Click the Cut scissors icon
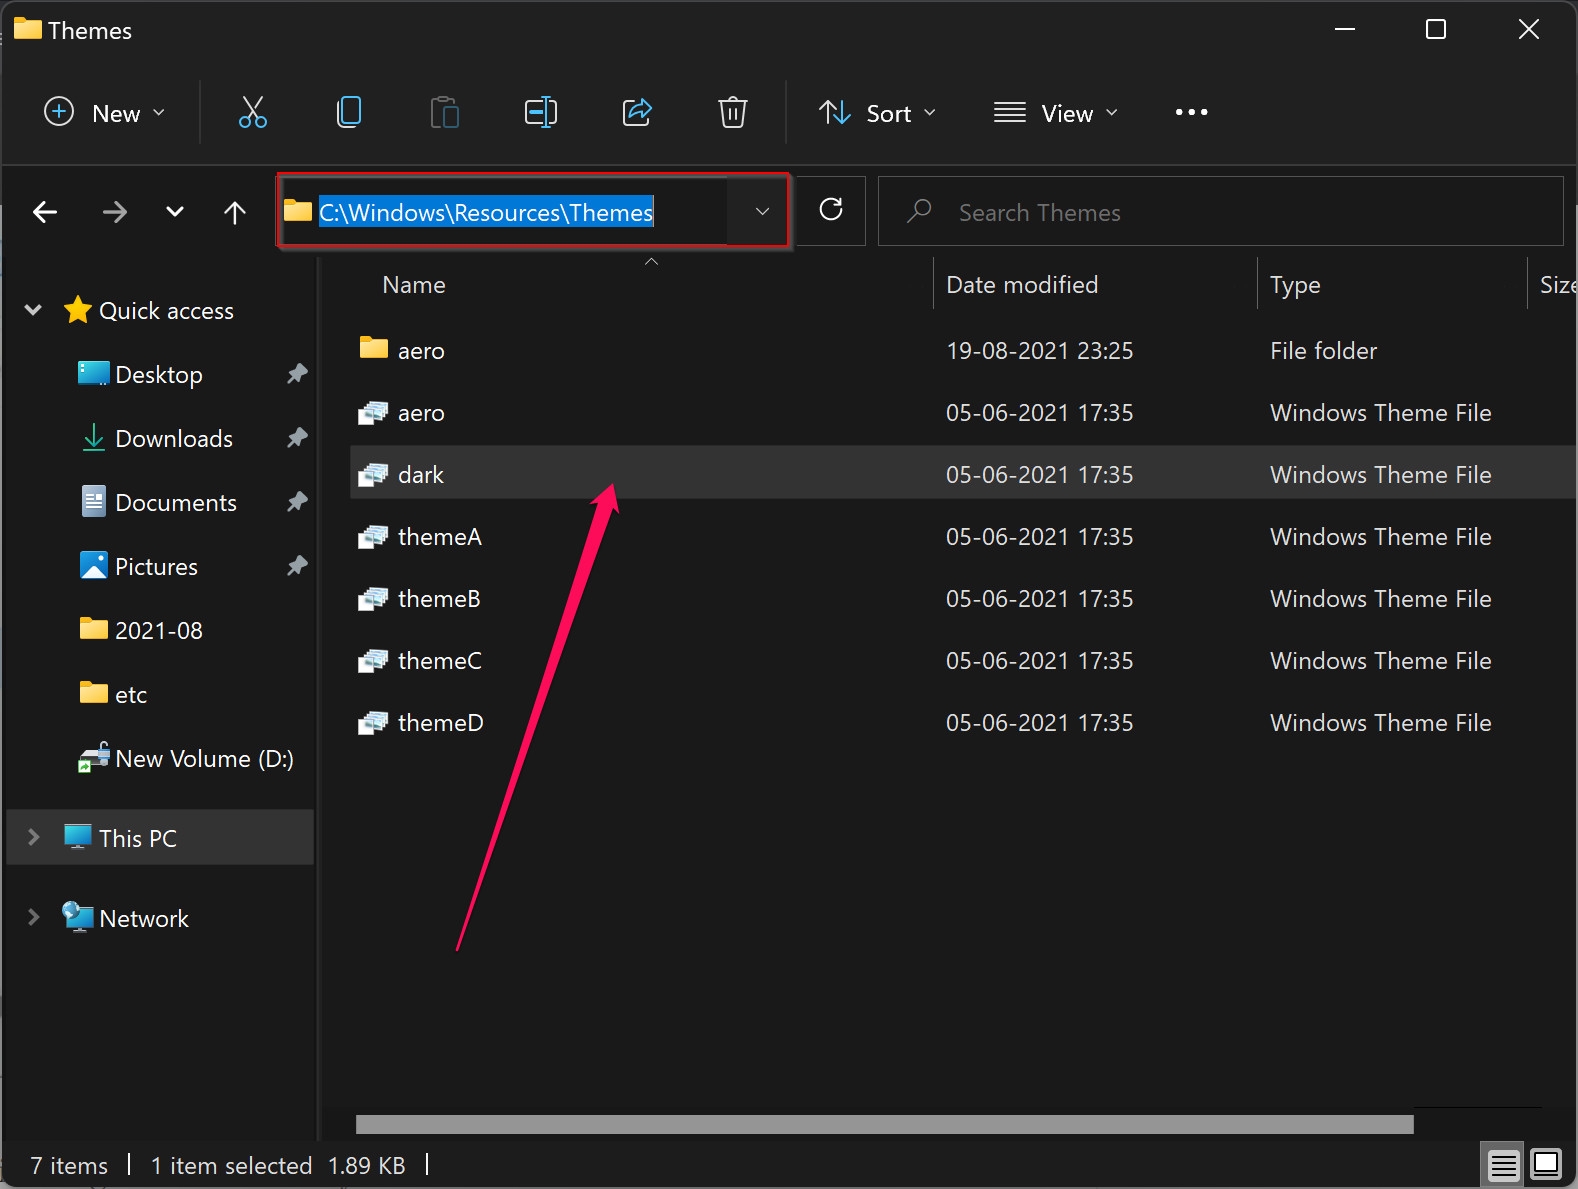 tap(253, 112)
